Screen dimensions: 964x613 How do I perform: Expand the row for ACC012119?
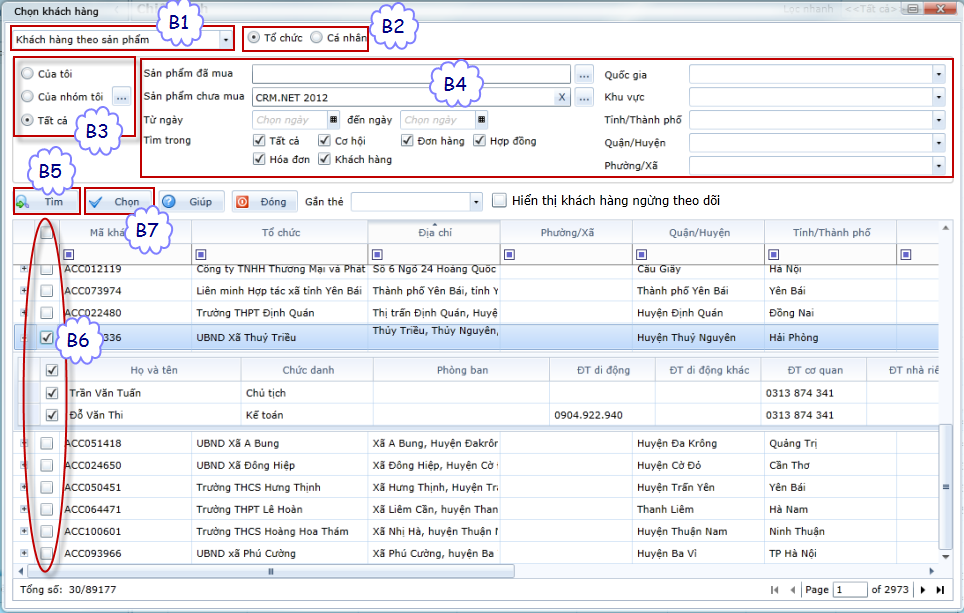(x=25, y=269)
